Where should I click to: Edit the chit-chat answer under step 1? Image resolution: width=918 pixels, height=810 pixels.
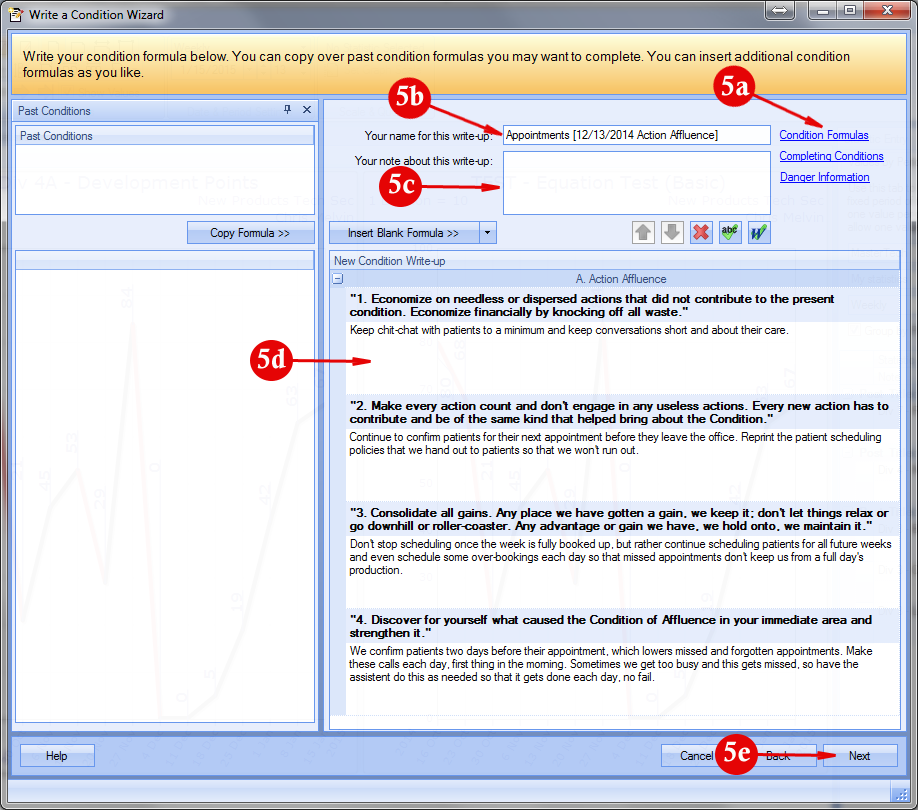[x=622, y=357]
